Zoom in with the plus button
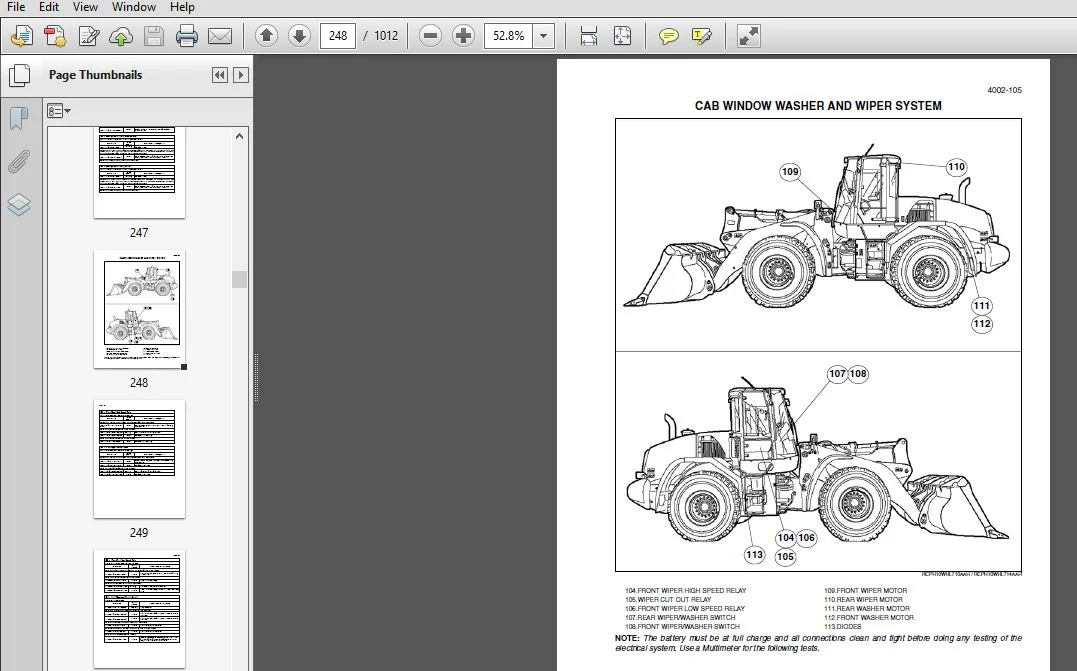The width and height of the screenshot is (1077, 671). pyautogui.click(x=464, y=36)
